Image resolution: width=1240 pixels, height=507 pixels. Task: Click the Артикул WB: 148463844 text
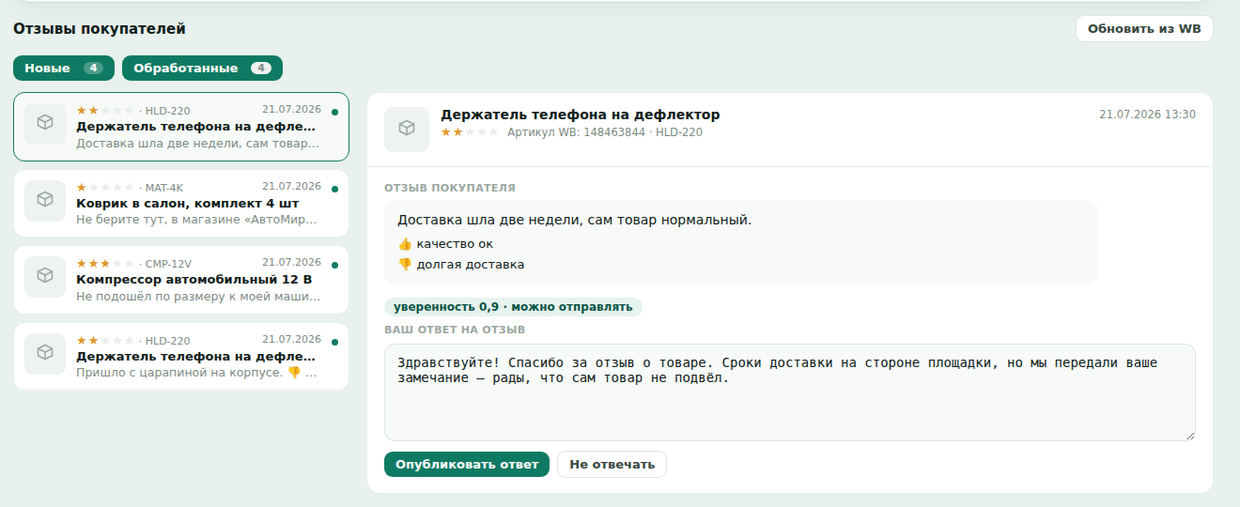point(577,132)
